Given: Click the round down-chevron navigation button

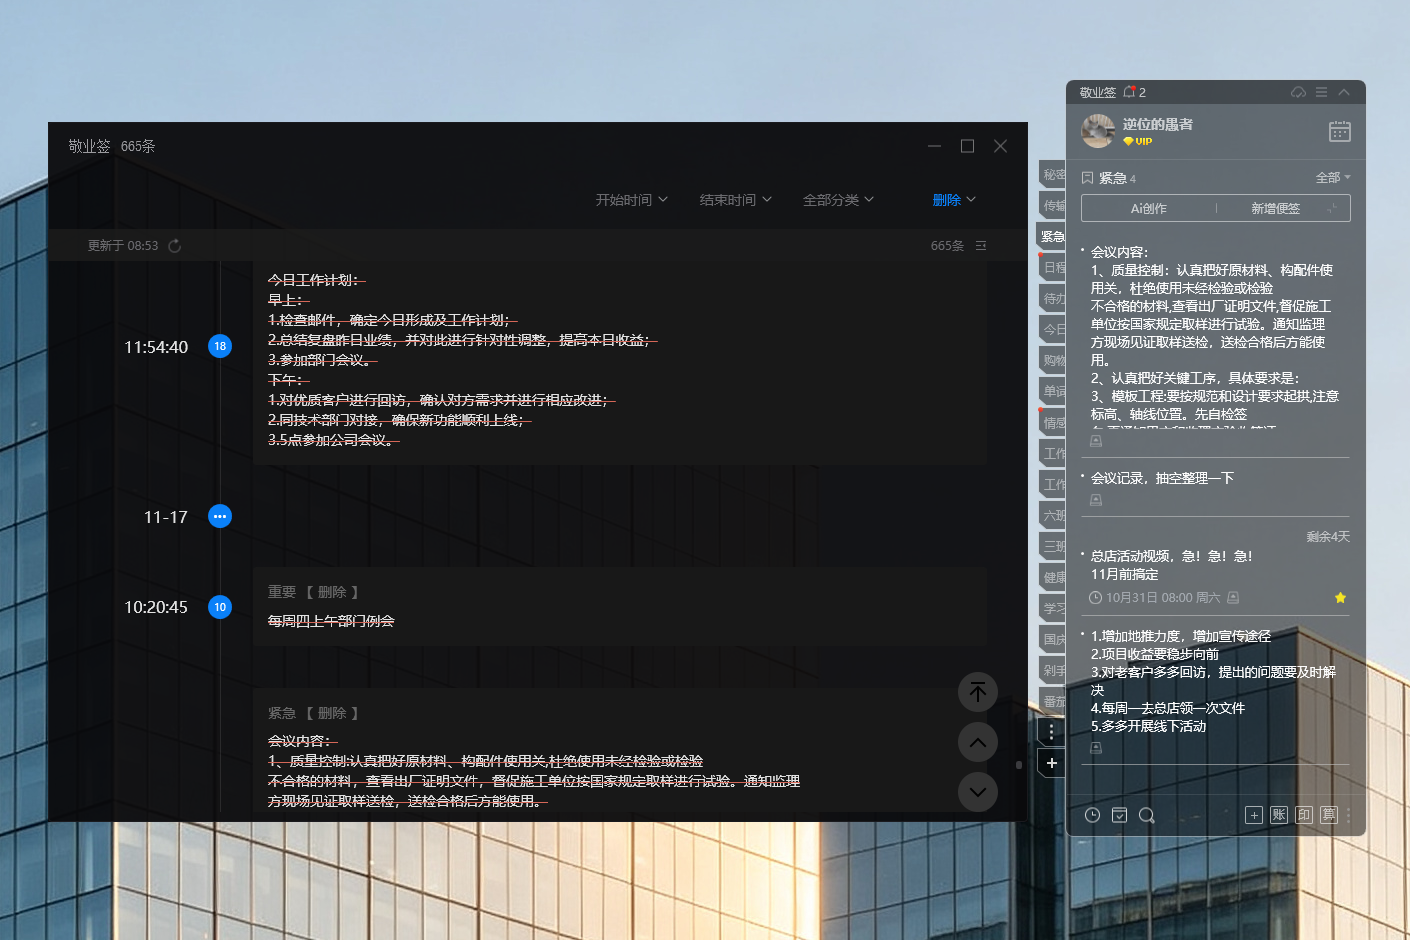Looking at the screenshot, I should (x=978, y=792).
